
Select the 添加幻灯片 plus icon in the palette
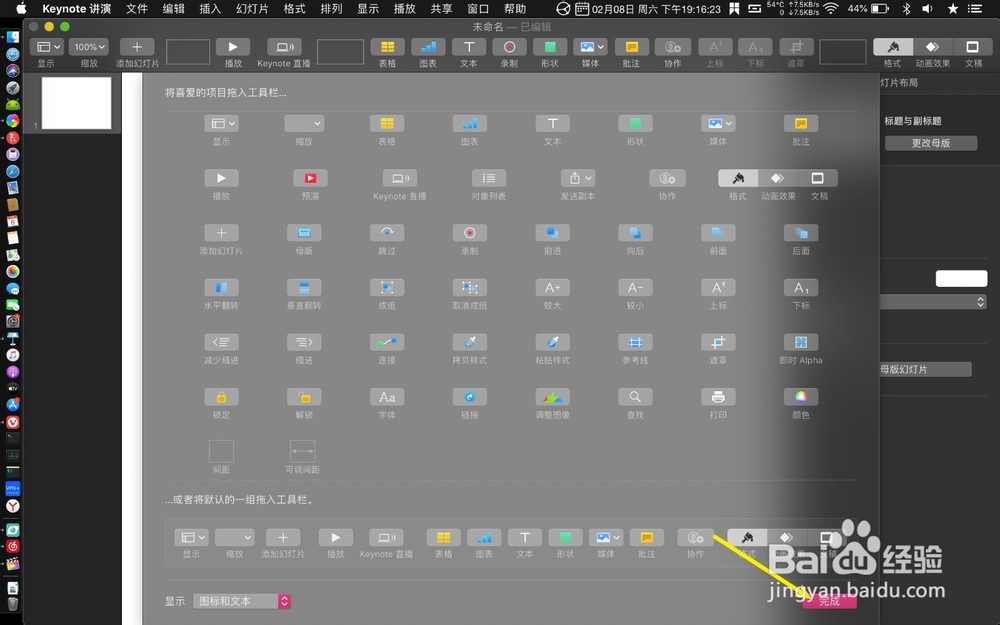click(221, 233)
